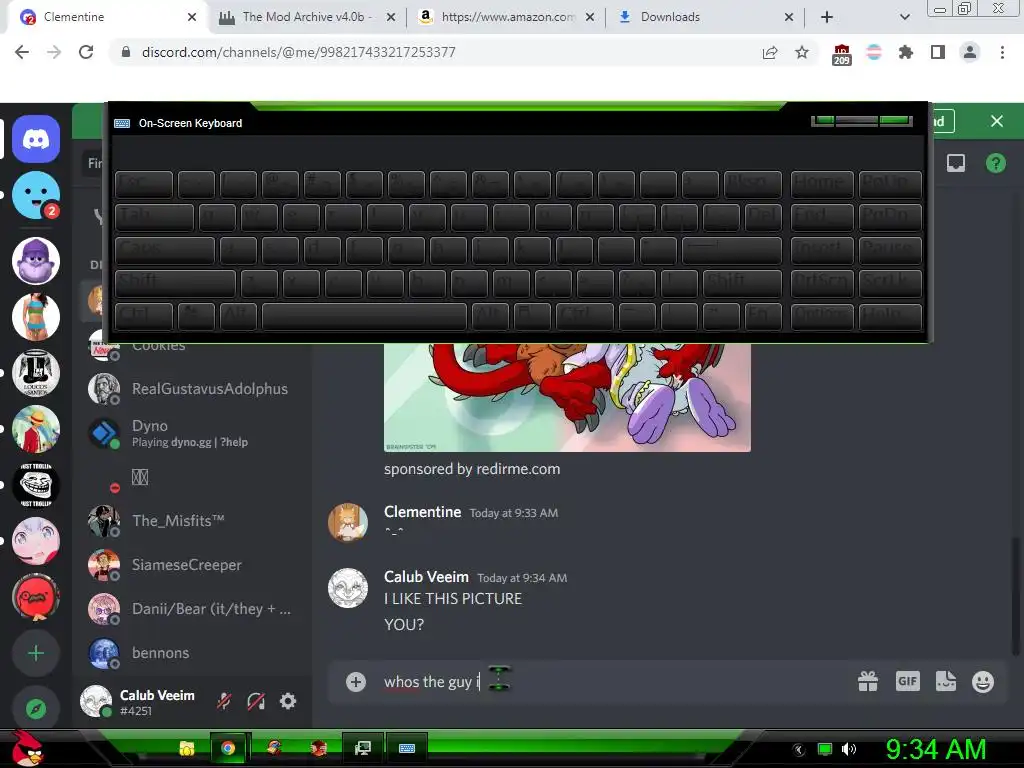
Task: Attach a file with plus button
Action: [x=356, y=682]
